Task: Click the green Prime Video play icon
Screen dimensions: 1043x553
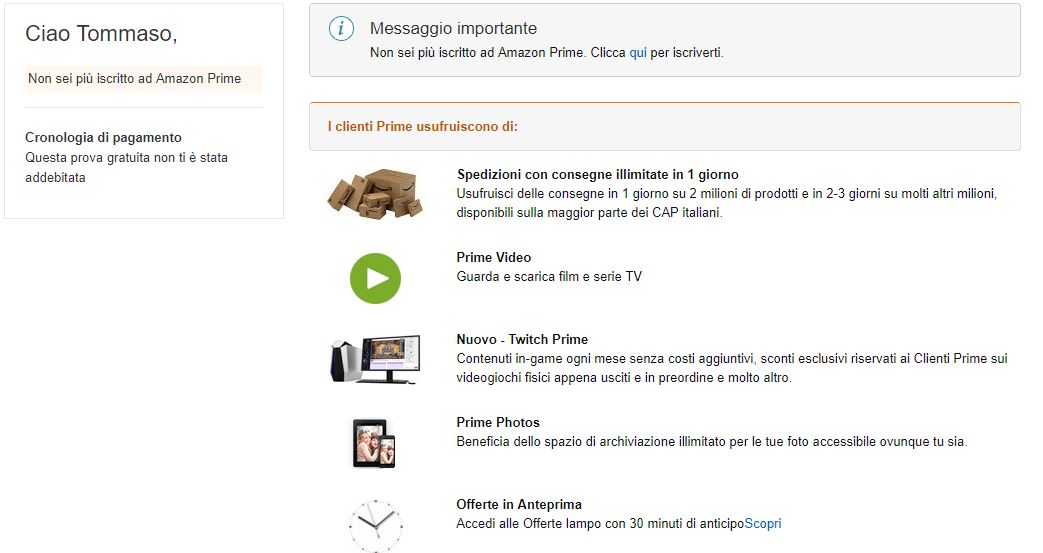Action: [x=375, y=278]
